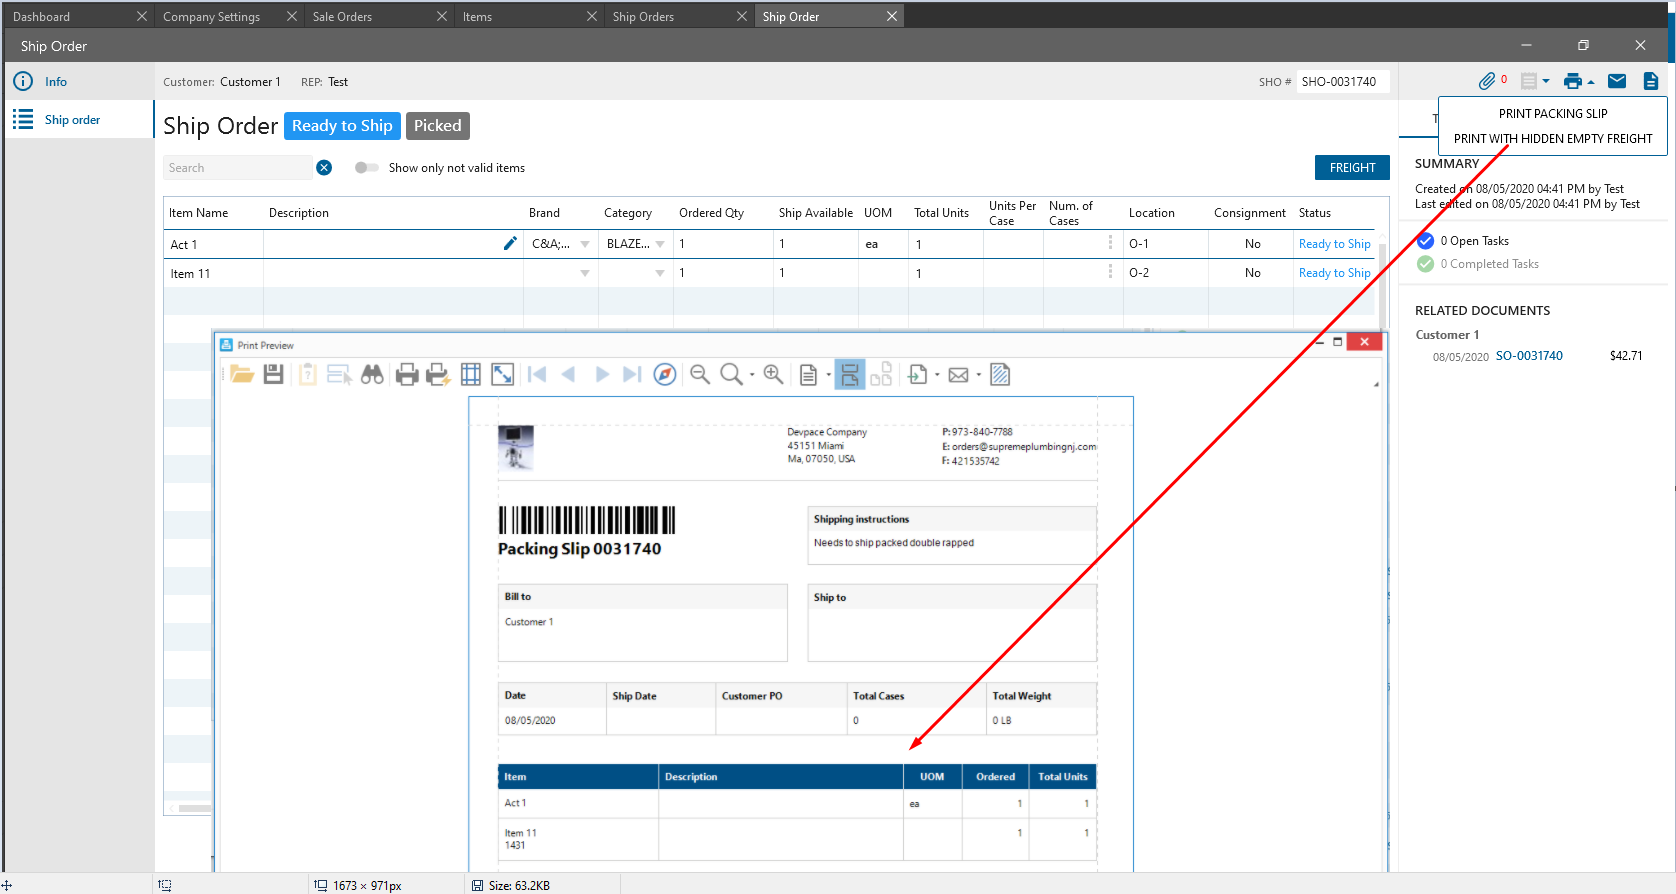The width and height of the screenshot is (1676, 894).
Task: Click the Save icon in Print Preview
Action: click(x=273, y=374)
